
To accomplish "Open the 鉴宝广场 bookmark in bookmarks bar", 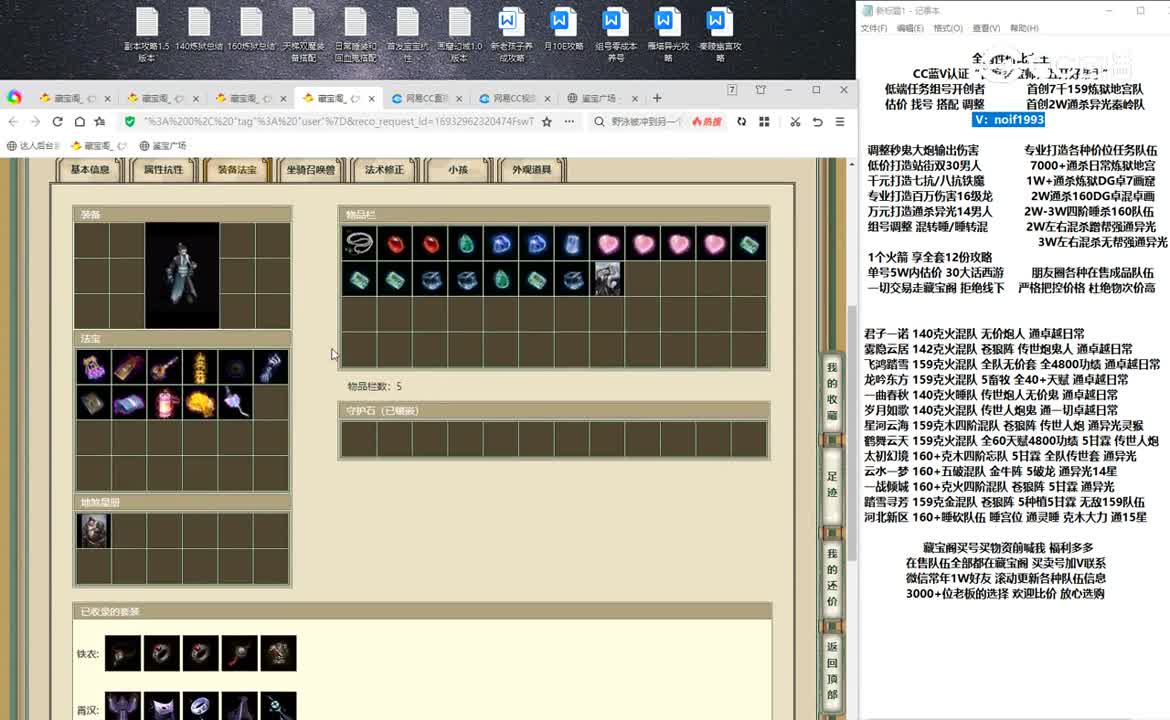I will pos(163,145).
